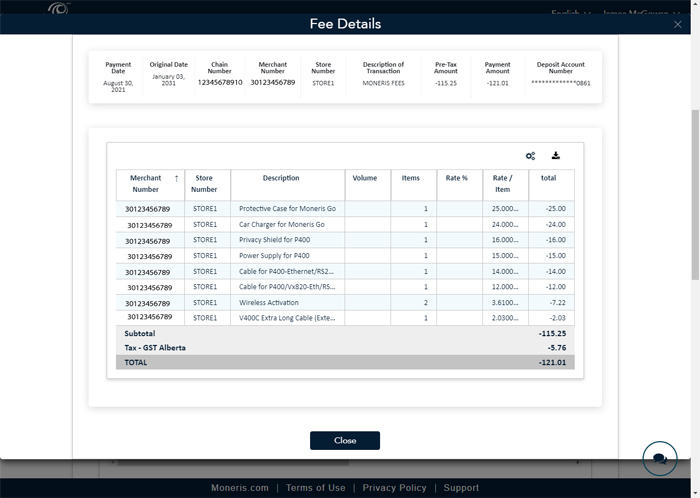Image resolution: width=700 pixels, height=498 pixels.
Task: Click Original Date January 03, 2031 value
Action: coord(168,80)
